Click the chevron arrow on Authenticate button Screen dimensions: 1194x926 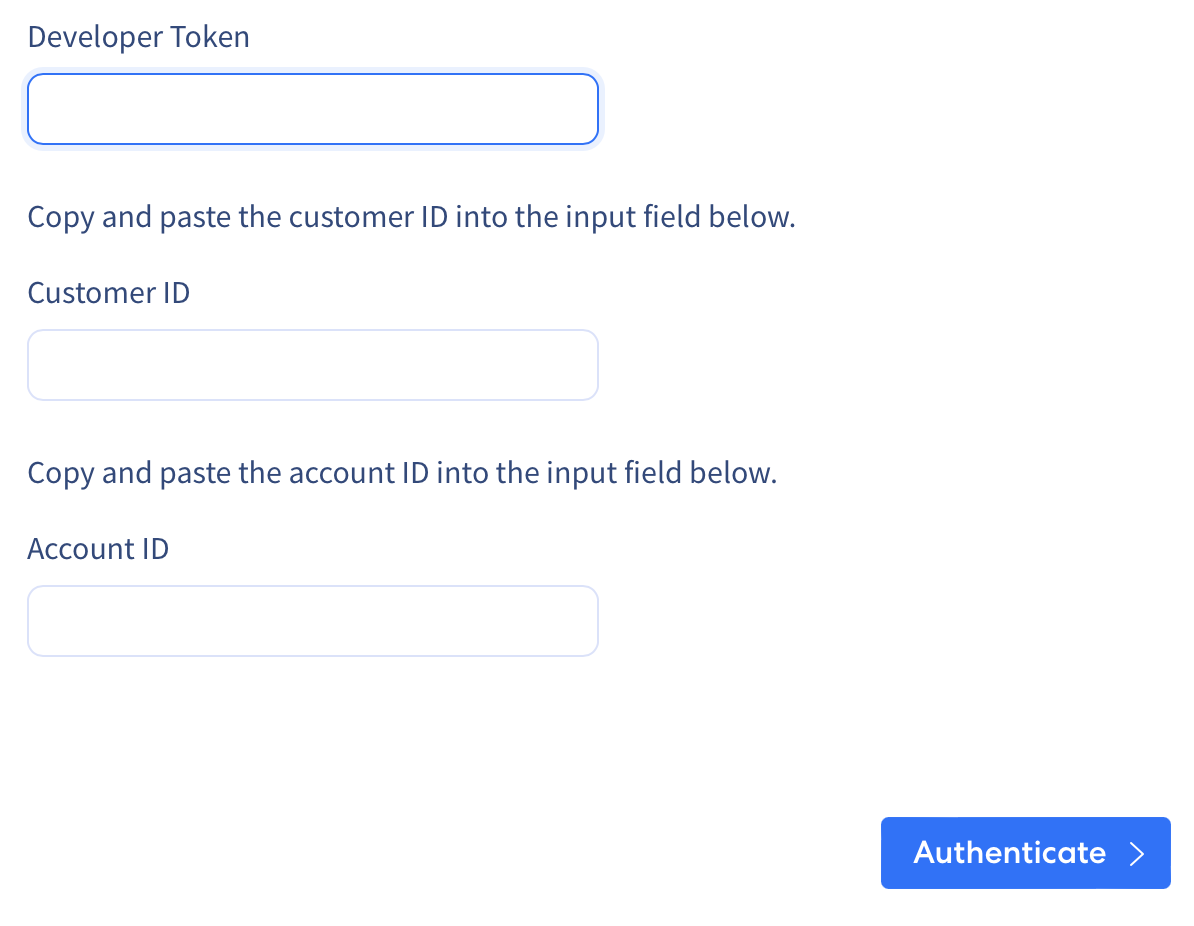coord(1137,854)
